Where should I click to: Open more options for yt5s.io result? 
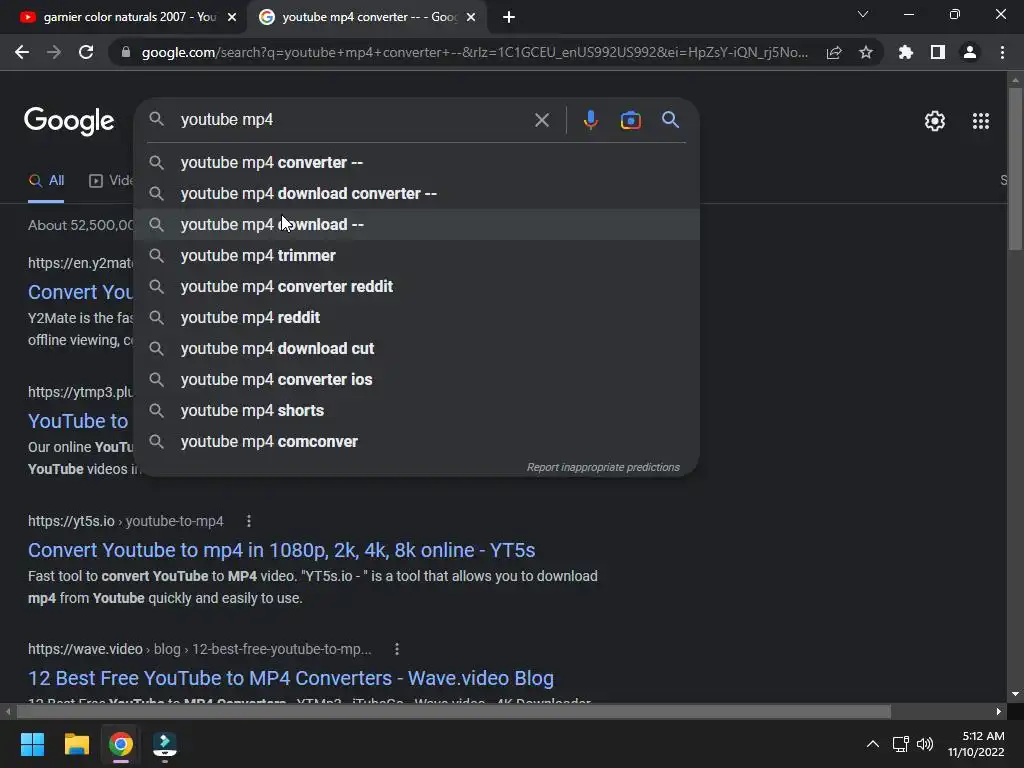[x=248, y=521]
